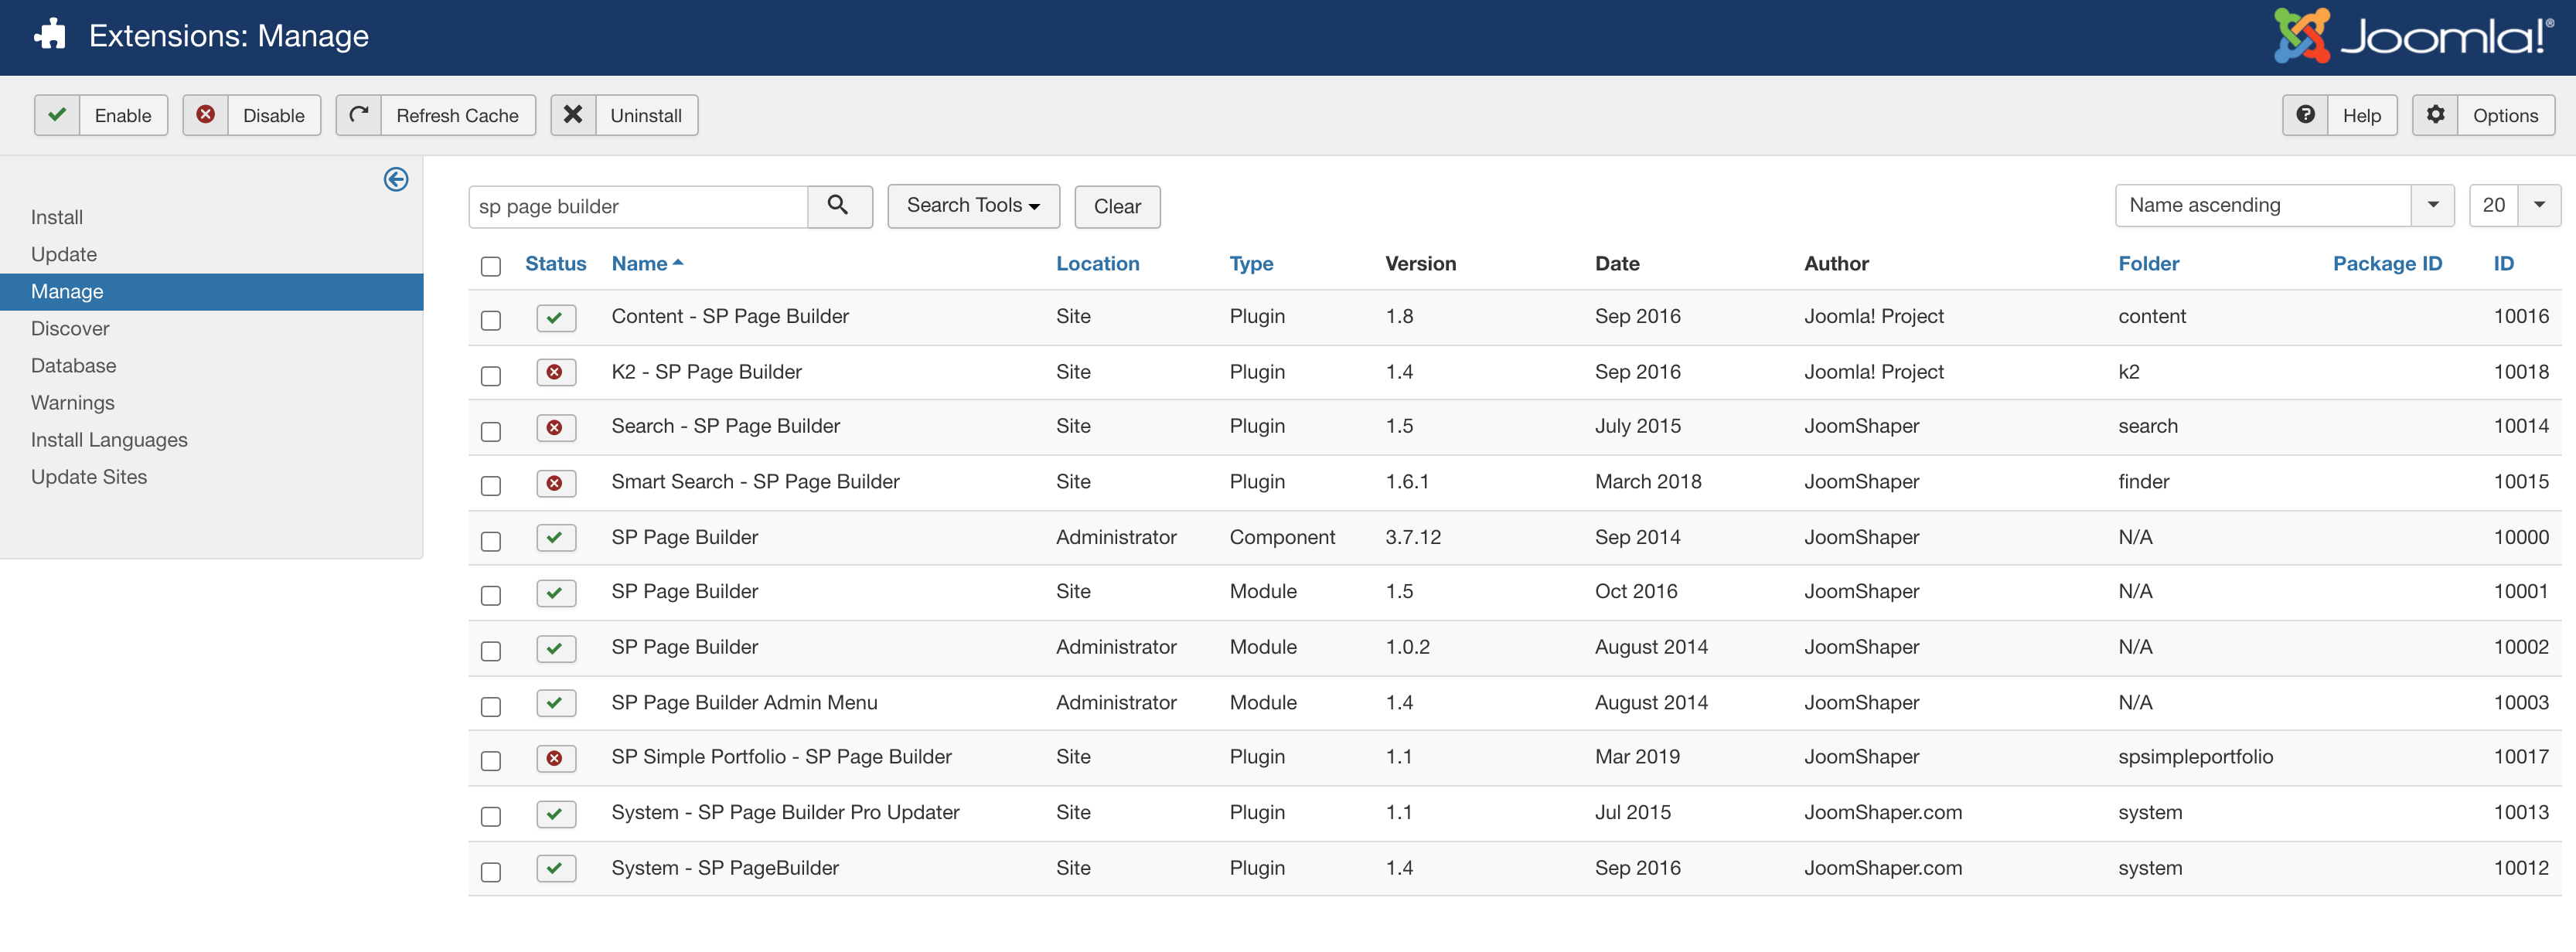Click the March 2018 date cell
The image size is (2576, 952).
[1648, 481]
